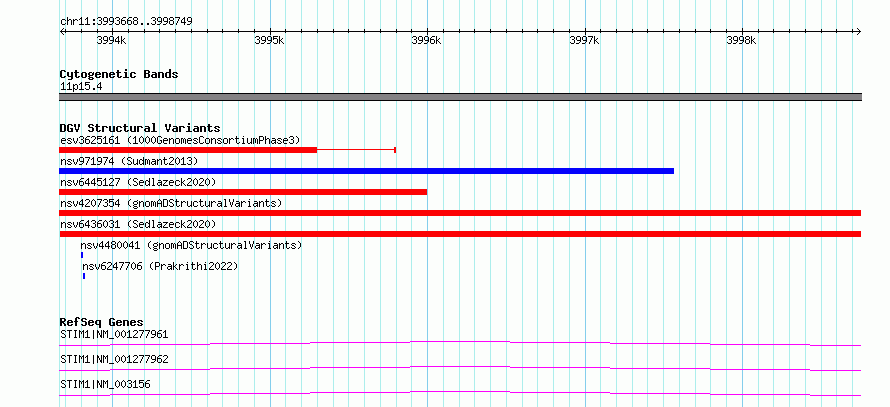This screenshot has width=890, height=407.
Task: Select the nsv4207354 gnomAD red variant bar
Action: 460,213
